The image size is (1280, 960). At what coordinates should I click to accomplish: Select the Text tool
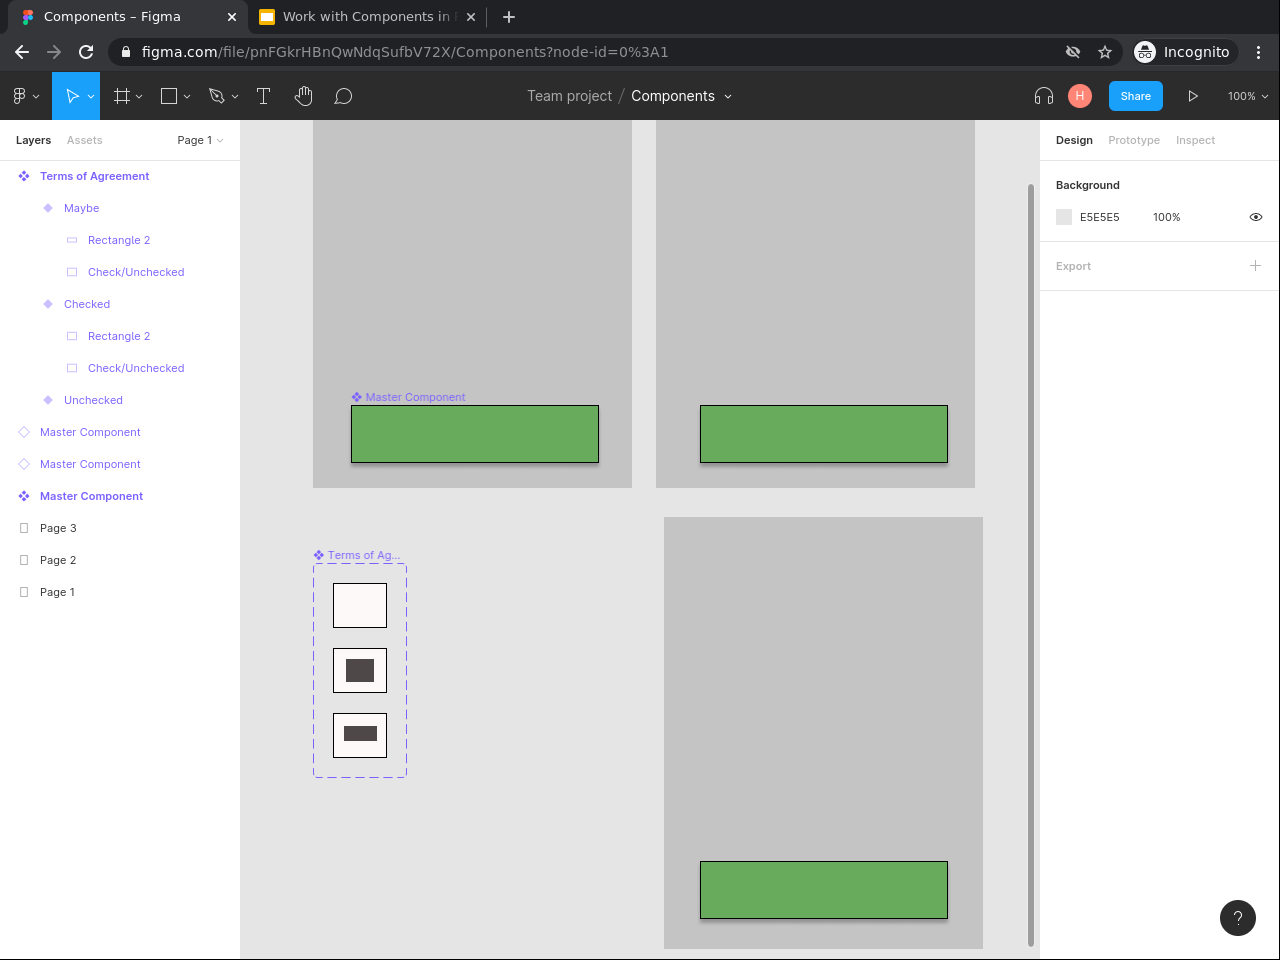coord(264,96)
